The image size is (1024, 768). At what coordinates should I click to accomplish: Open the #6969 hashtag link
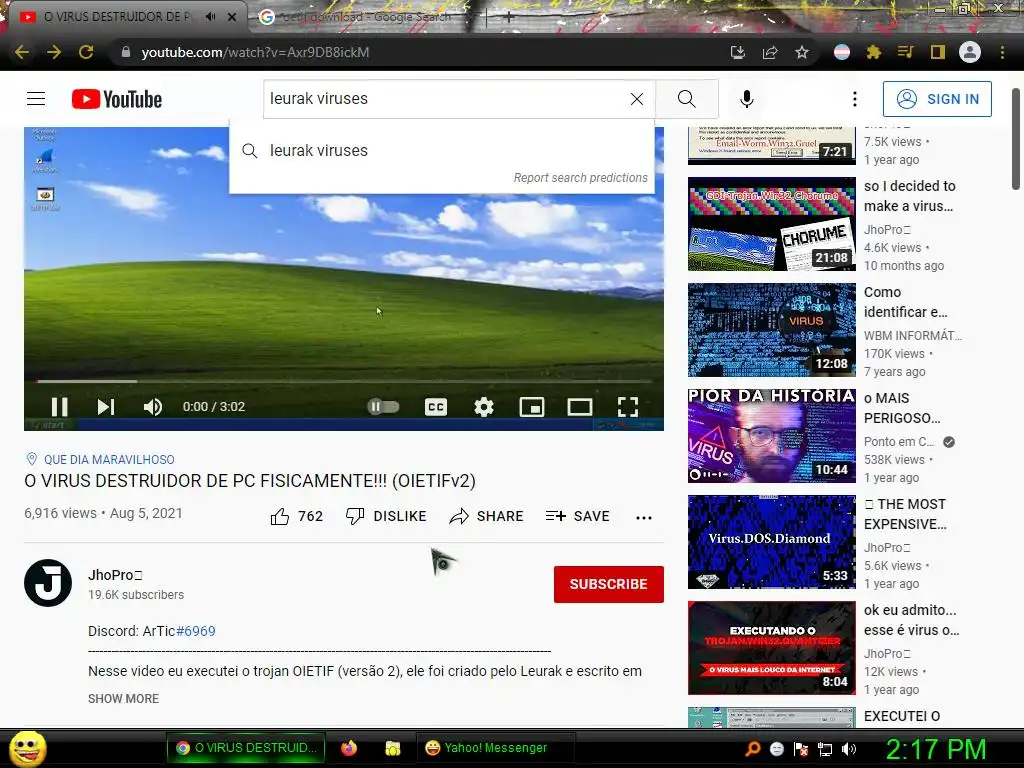[x=196, y=632]
